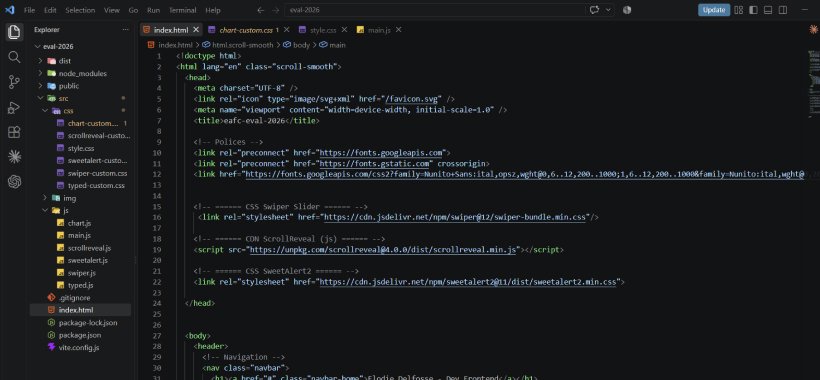Switch to the chart-custom.css tab

coord(246,30)
